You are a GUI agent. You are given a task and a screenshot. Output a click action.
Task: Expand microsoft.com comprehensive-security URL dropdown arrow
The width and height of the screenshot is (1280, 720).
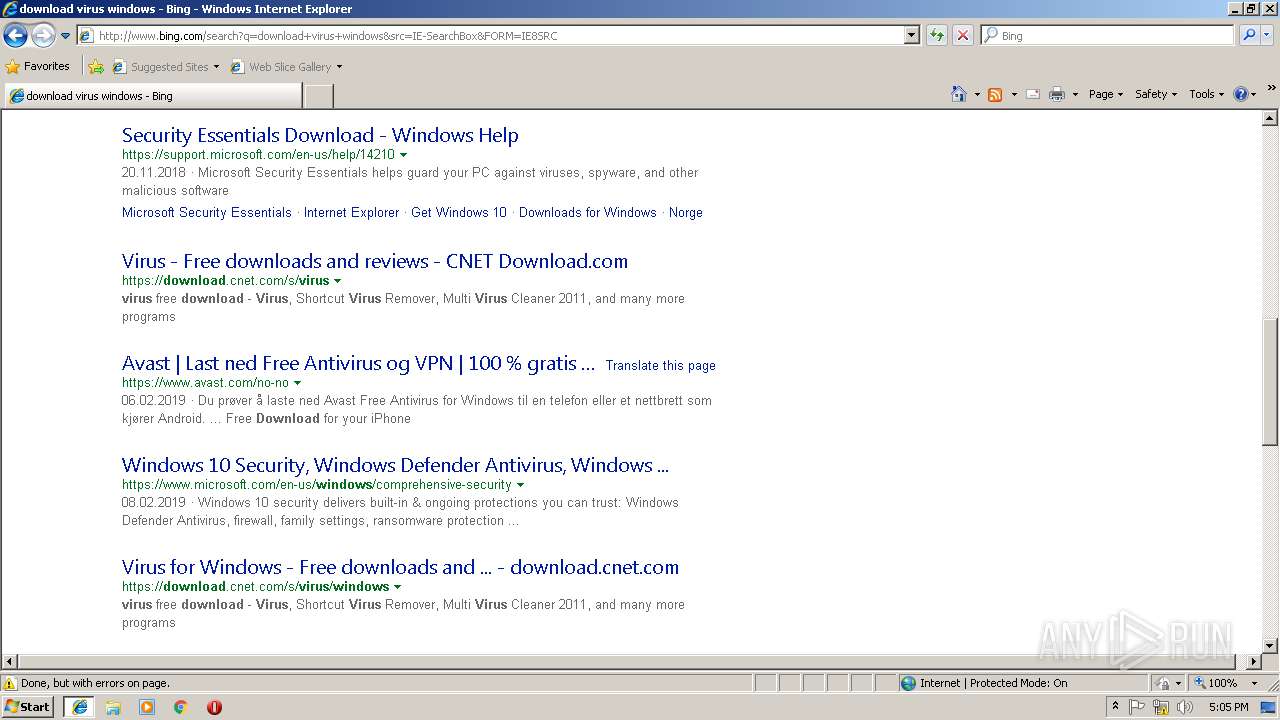click(x=520, y=485)
